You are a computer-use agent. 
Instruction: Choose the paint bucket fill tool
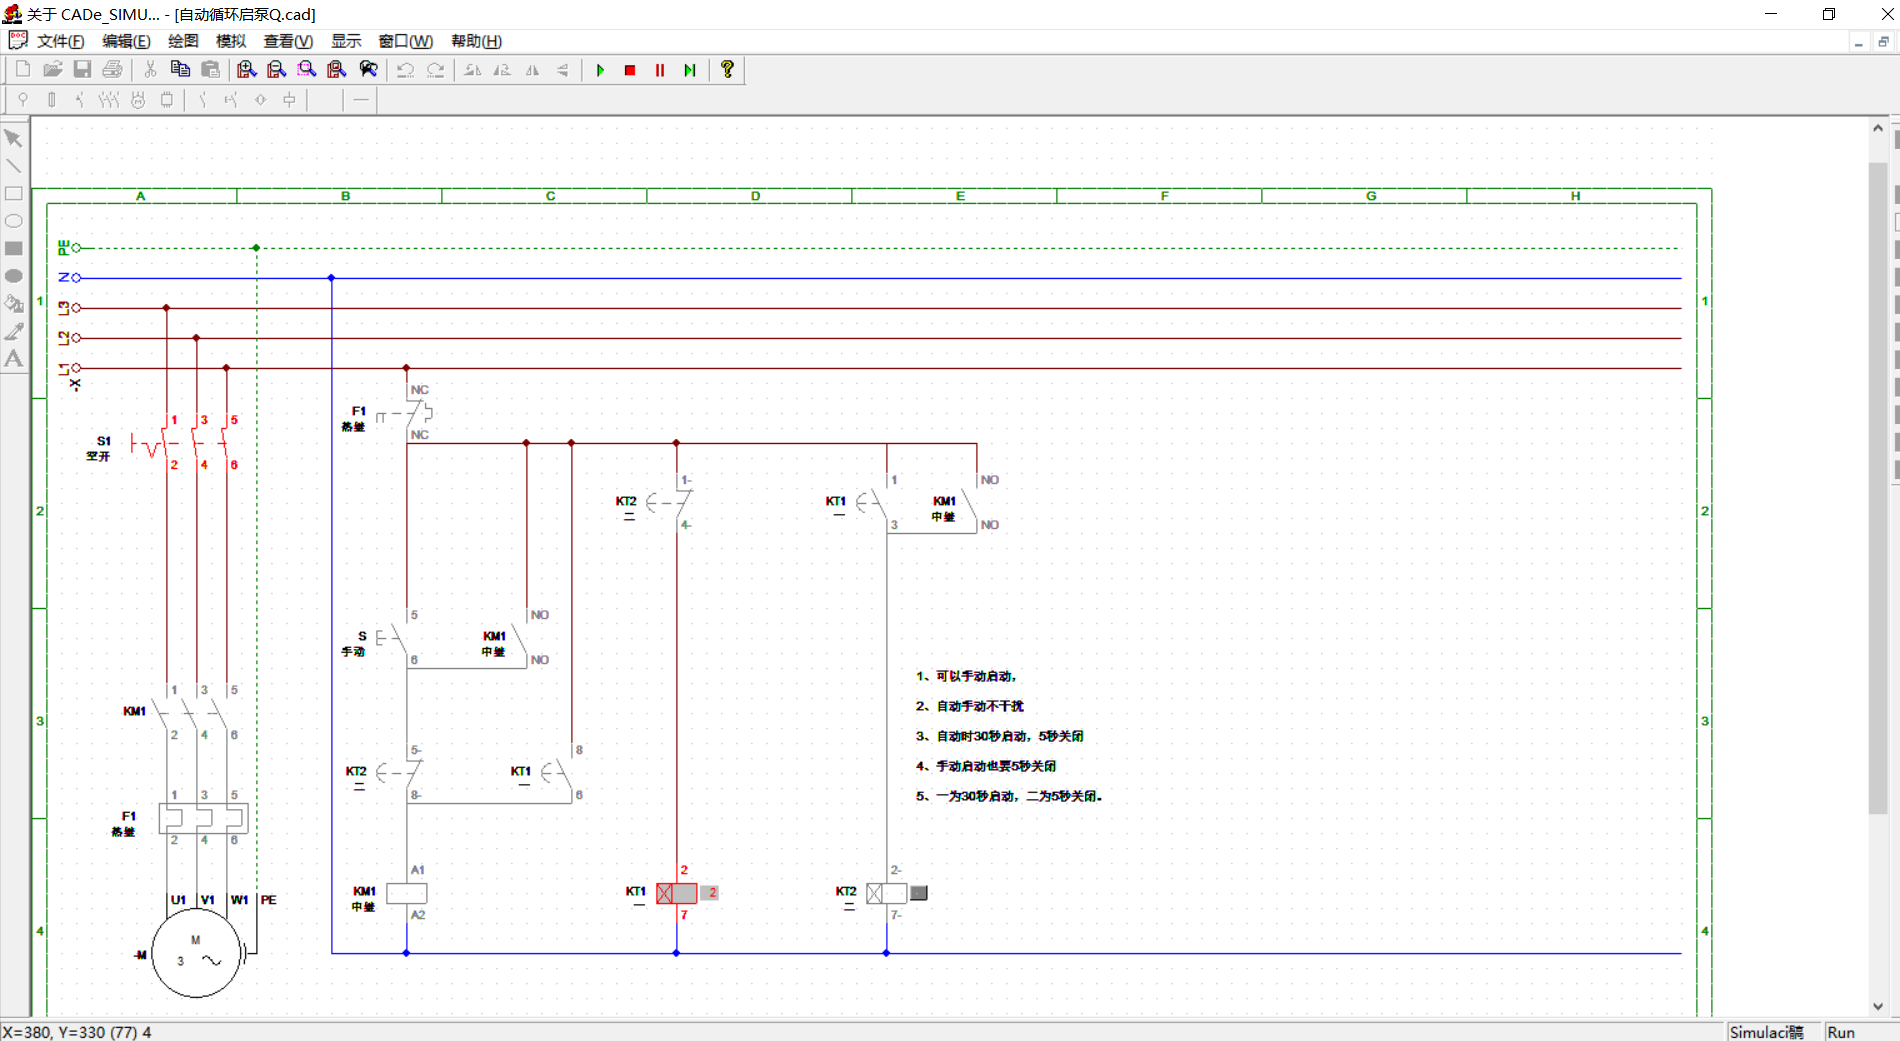pos(13,303)
